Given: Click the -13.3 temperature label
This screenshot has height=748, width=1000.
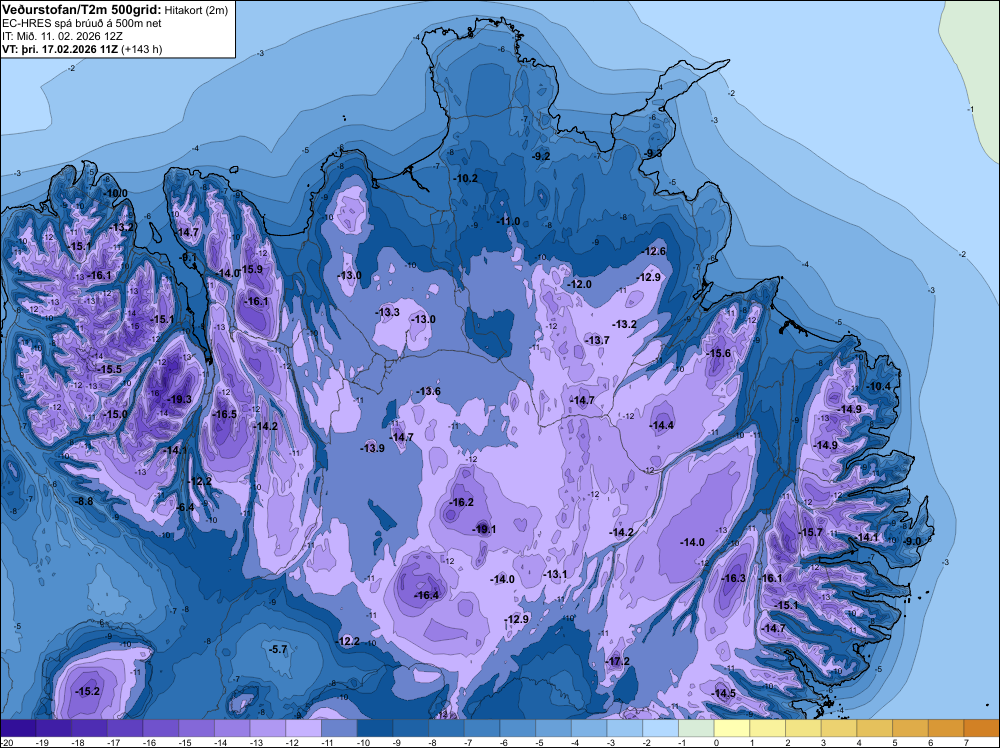Looking at the screenshot, I should point(387,312).
